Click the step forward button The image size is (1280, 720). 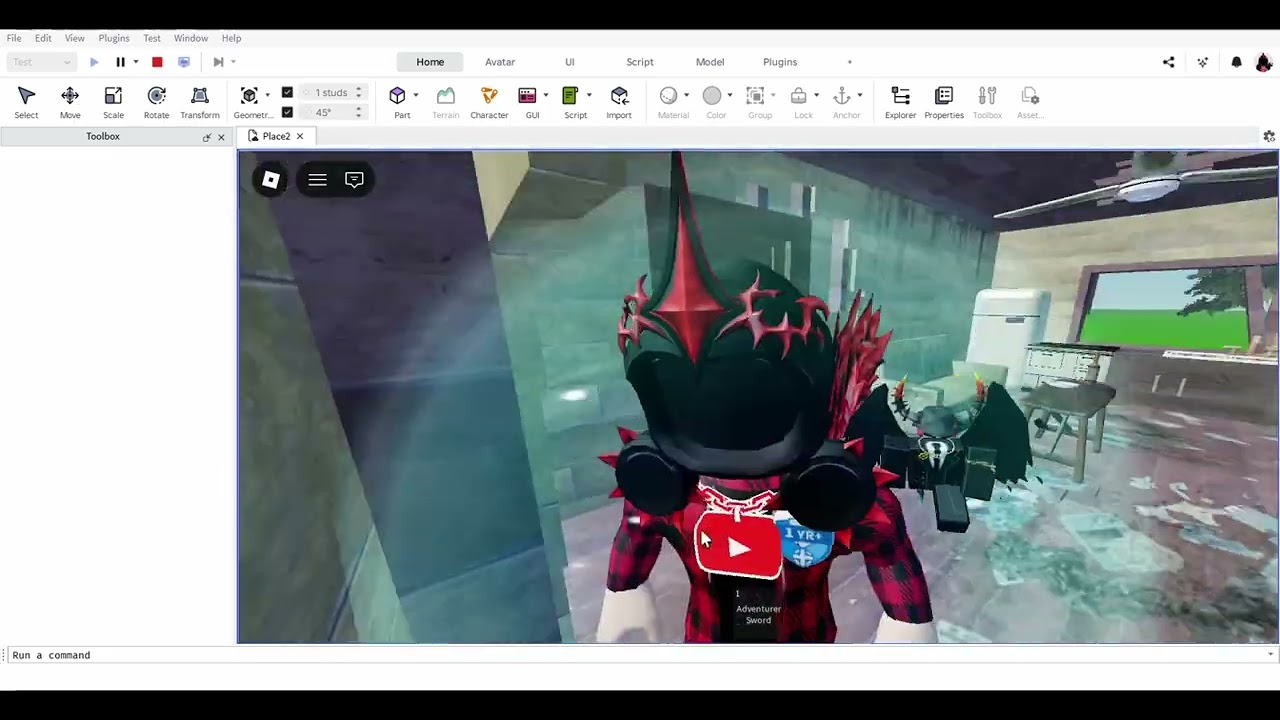218,62
